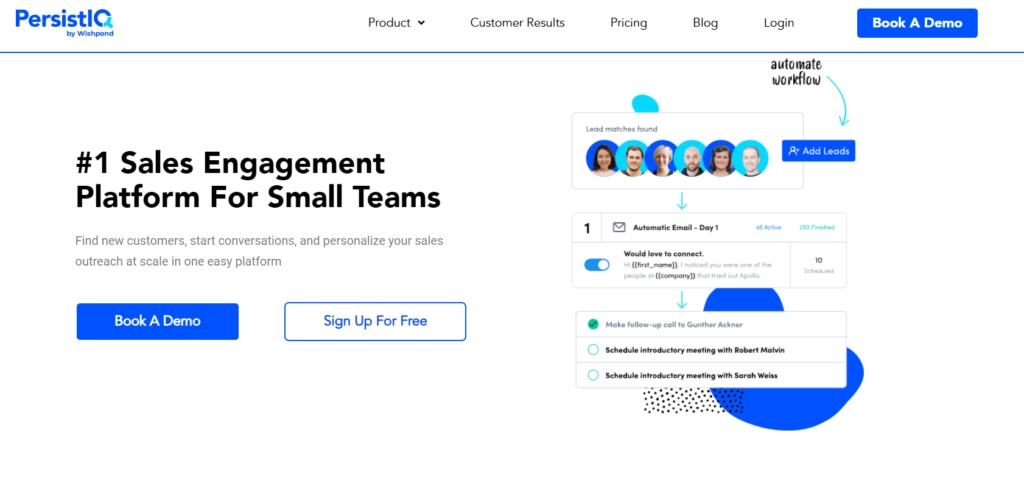Select the first lead avatar photo
This screenshot has height=483, width=1024.
[603, 158]
